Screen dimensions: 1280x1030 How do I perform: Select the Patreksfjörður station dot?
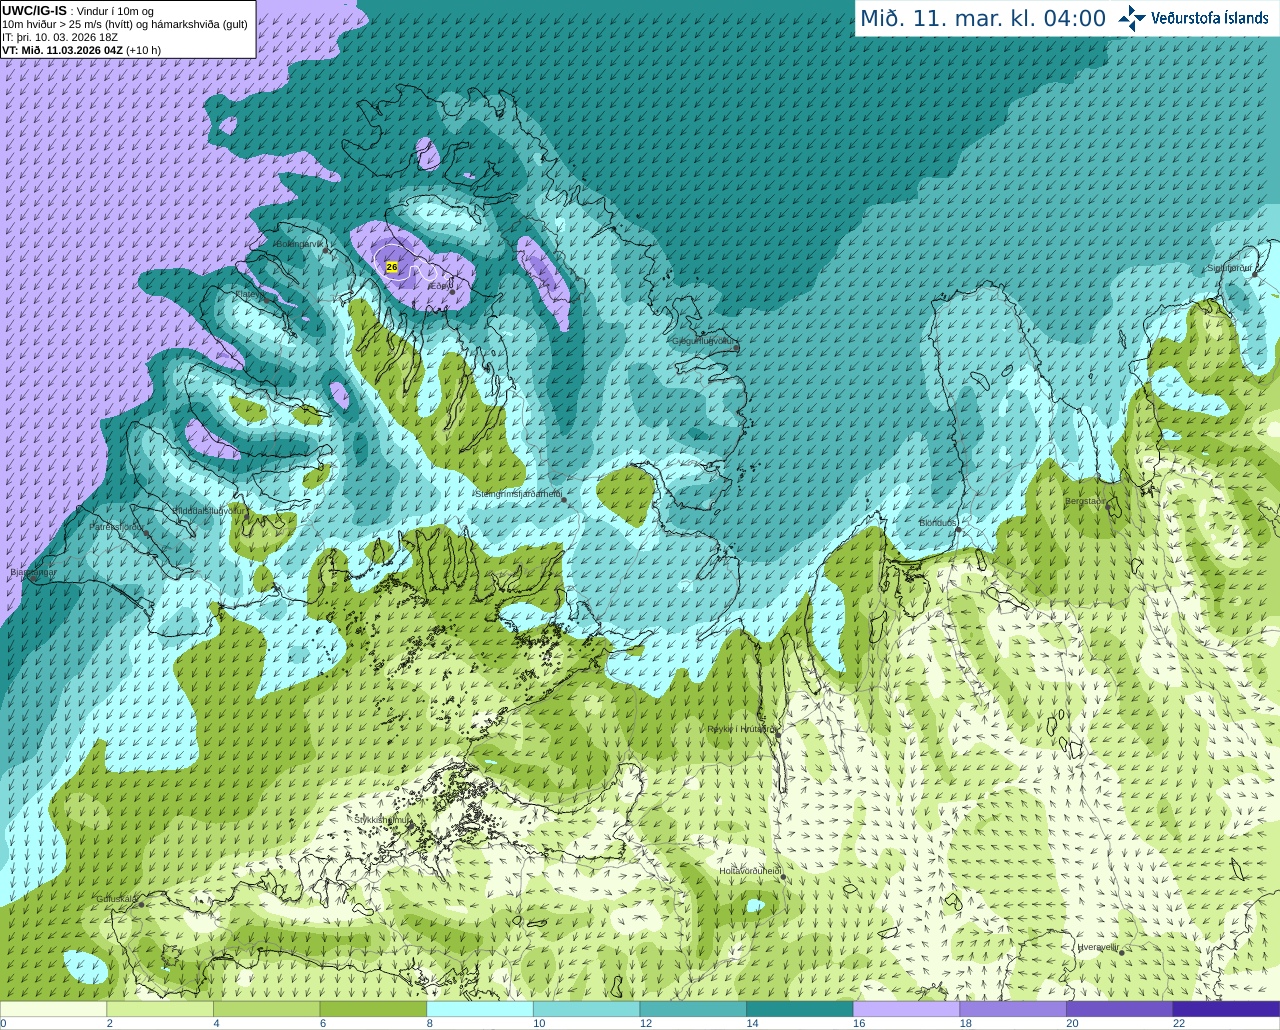pyautogui.click(x=148, y=534)
